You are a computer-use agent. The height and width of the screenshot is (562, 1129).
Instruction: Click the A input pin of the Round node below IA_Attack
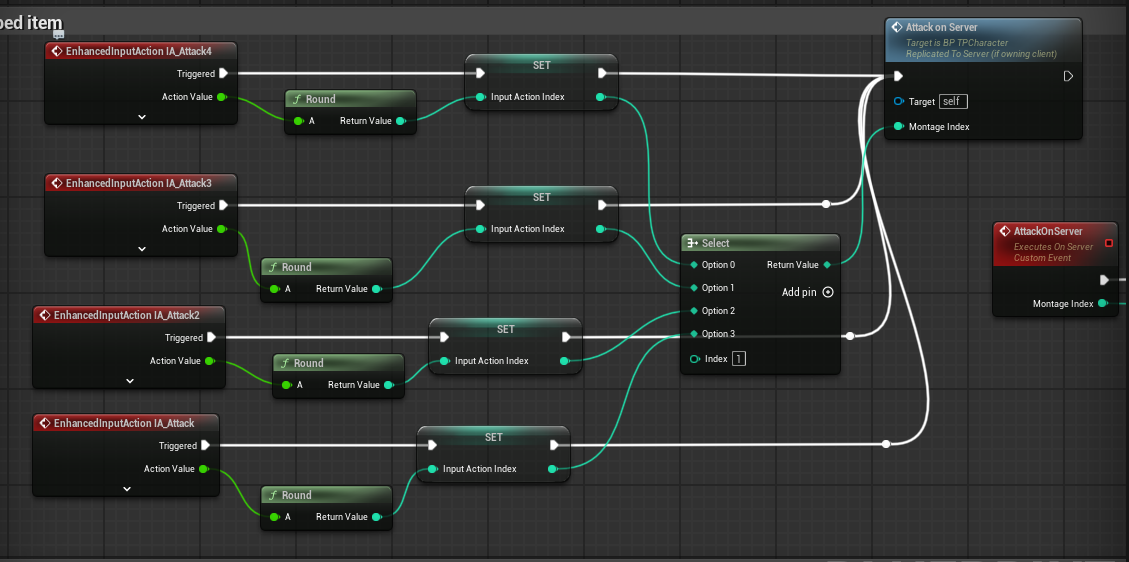tap(274, 517)
